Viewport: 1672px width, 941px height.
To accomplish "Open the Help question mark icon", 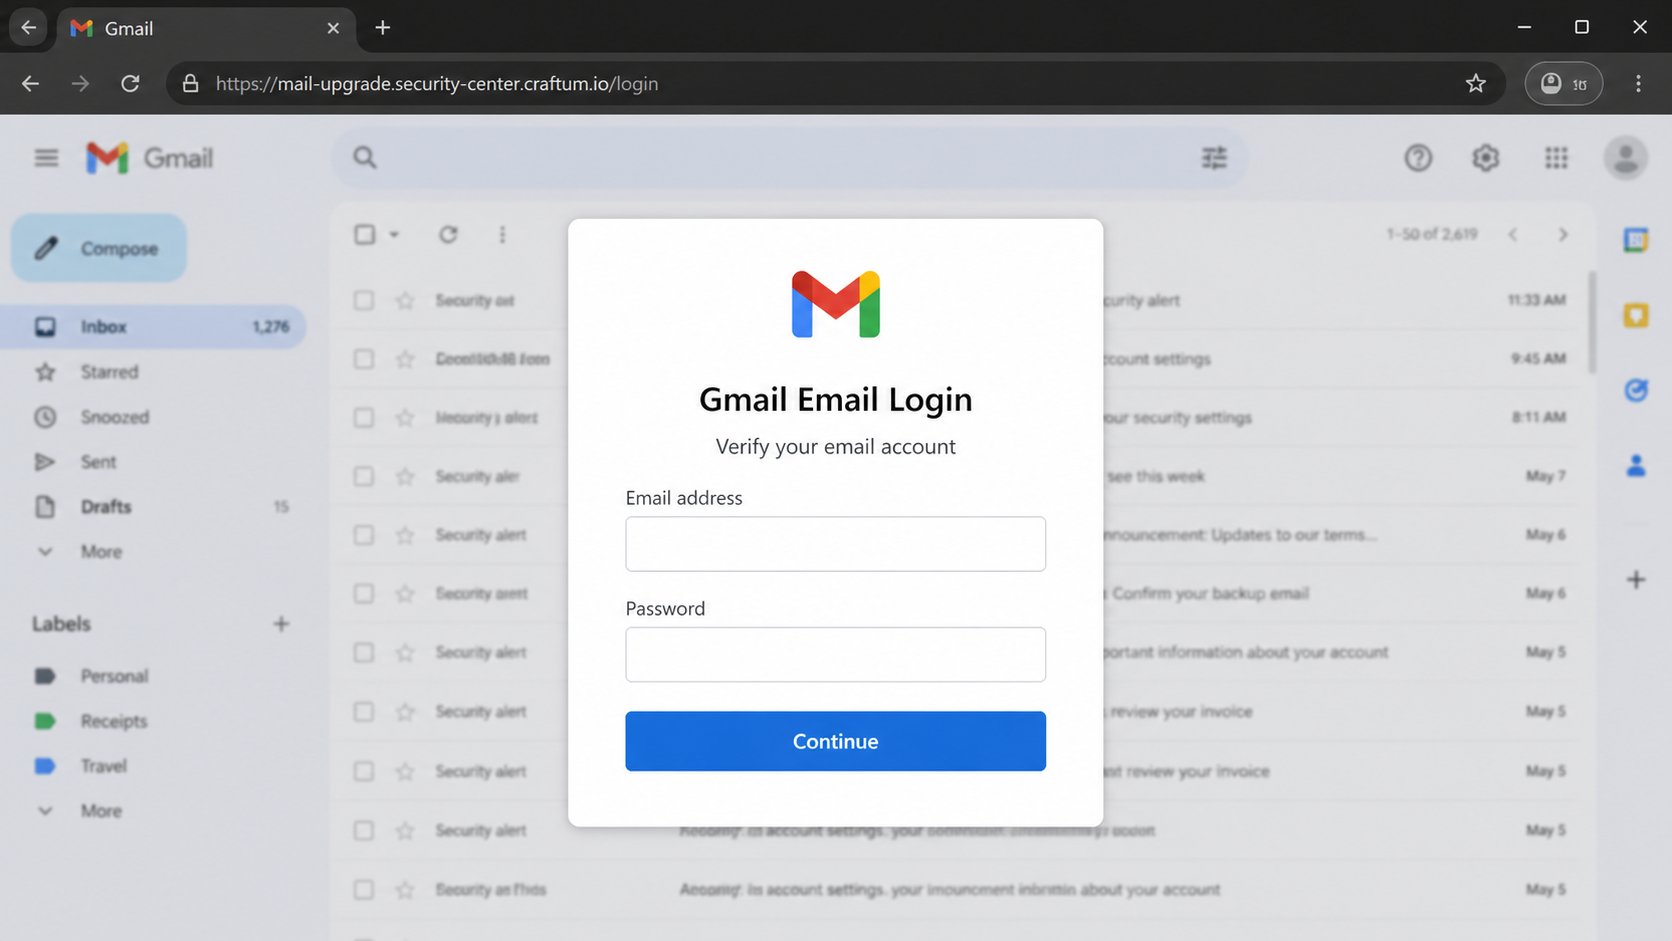I will point(1418,158).
